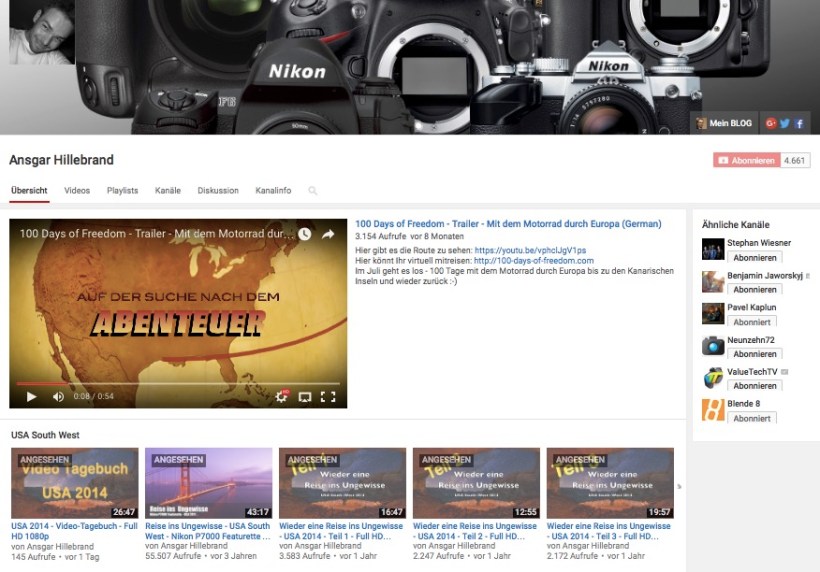
Task: Enter fullscreen on the video player
Action: [x=328, y=397]
